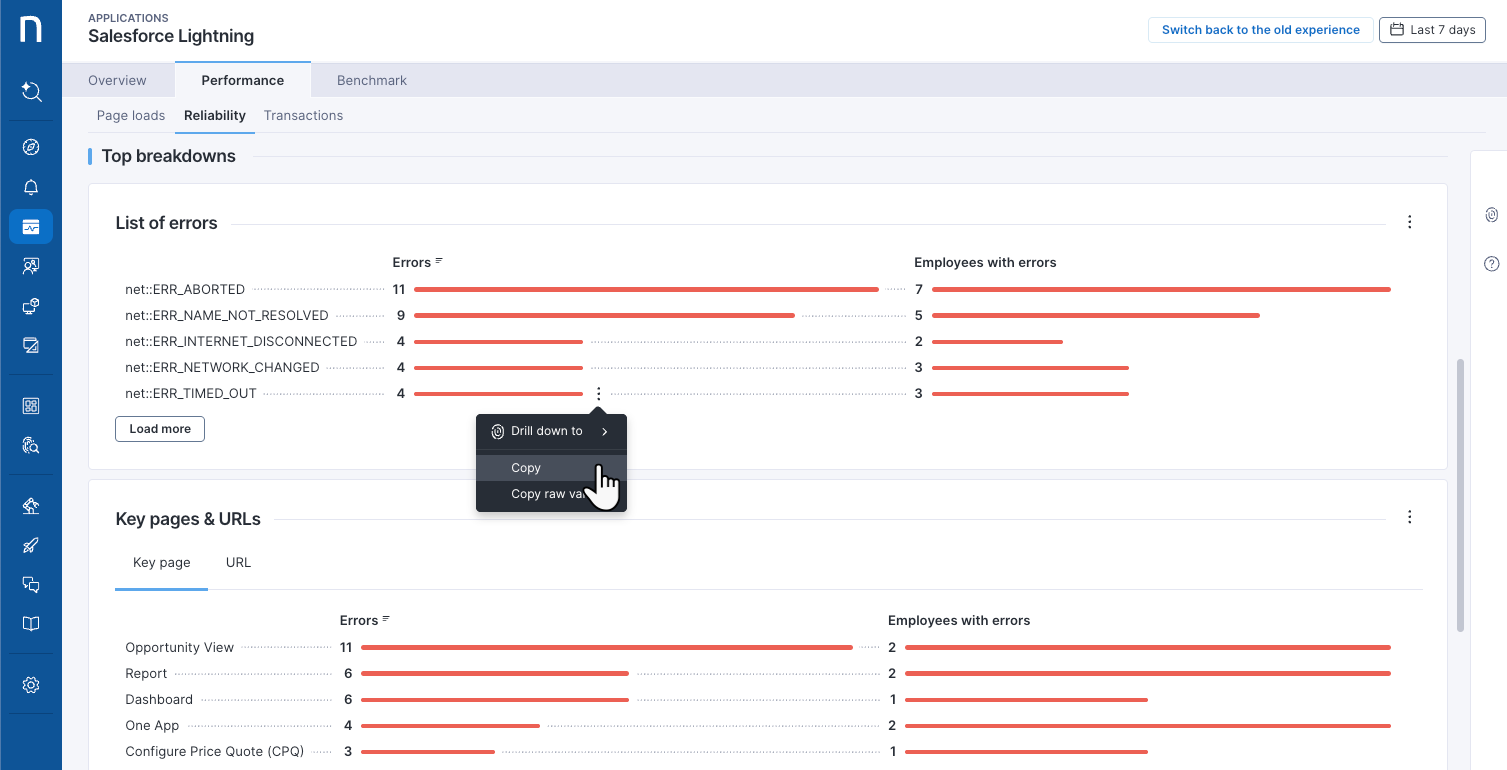Open the rocket icon in left sidebar
The image size is (1507, 770).
(31, 545)
